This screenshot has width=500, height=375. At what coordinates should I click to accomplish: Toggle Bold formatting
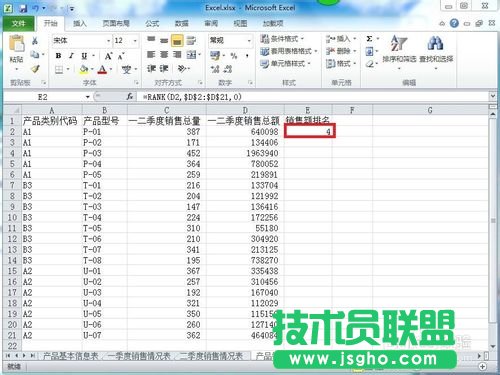pos(58,56)
